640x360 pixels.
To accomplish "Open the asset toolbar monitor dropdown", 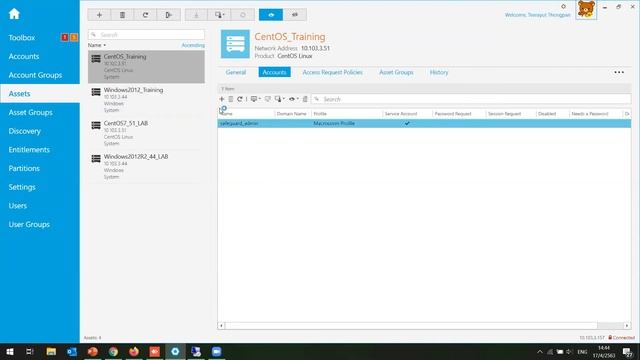I will pyautogui.click(x=220, y=15).
